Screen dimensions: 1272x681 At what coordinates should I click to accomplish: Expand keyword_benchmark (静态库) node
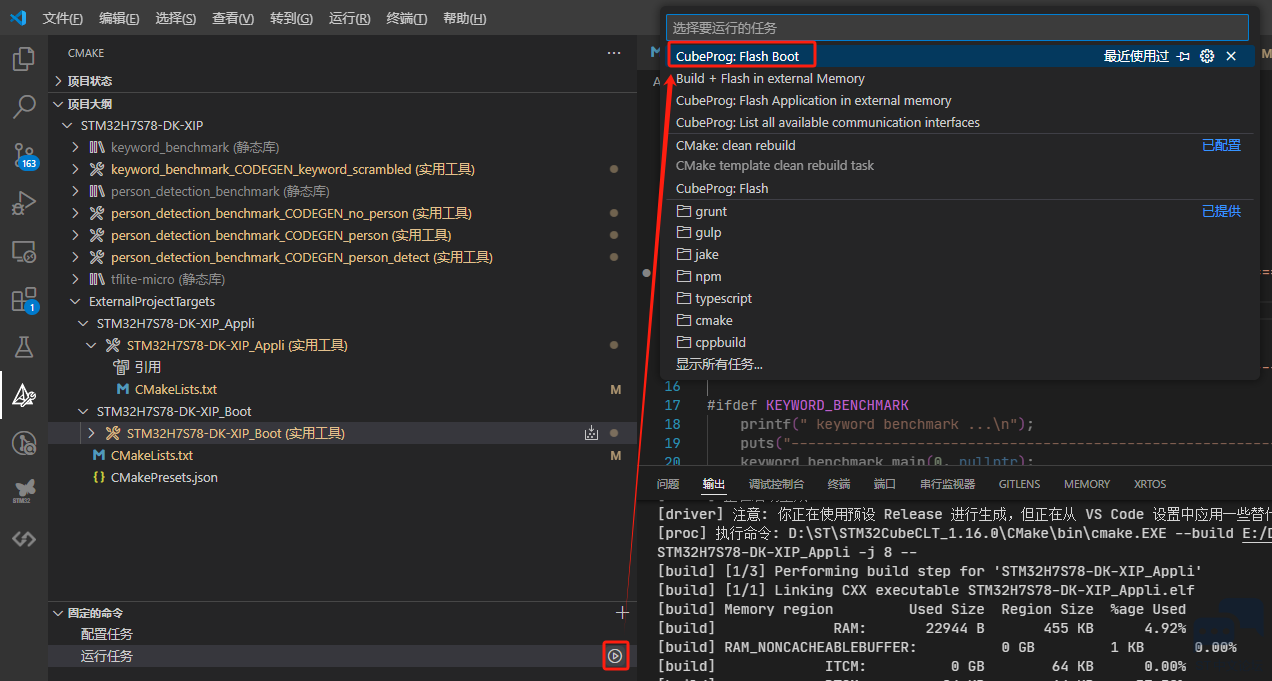pos(75,147)
